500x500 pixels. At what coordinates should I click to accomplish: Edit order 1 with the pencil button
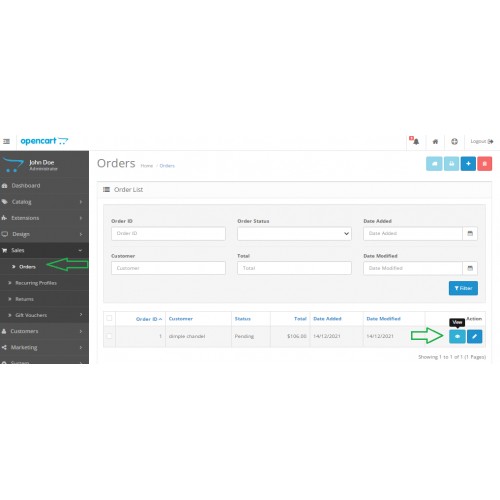point(474,336)
